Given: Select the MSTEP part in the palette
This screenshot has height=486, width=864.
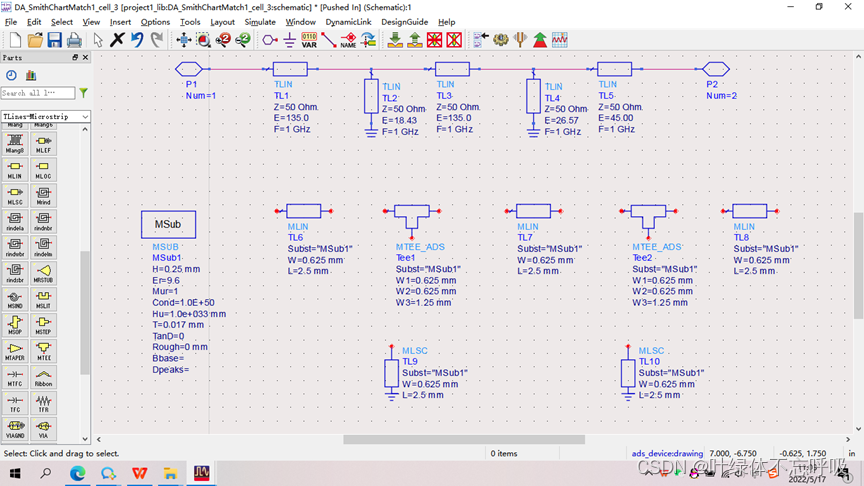Looking at the screenshot, I should coord(43,324).
